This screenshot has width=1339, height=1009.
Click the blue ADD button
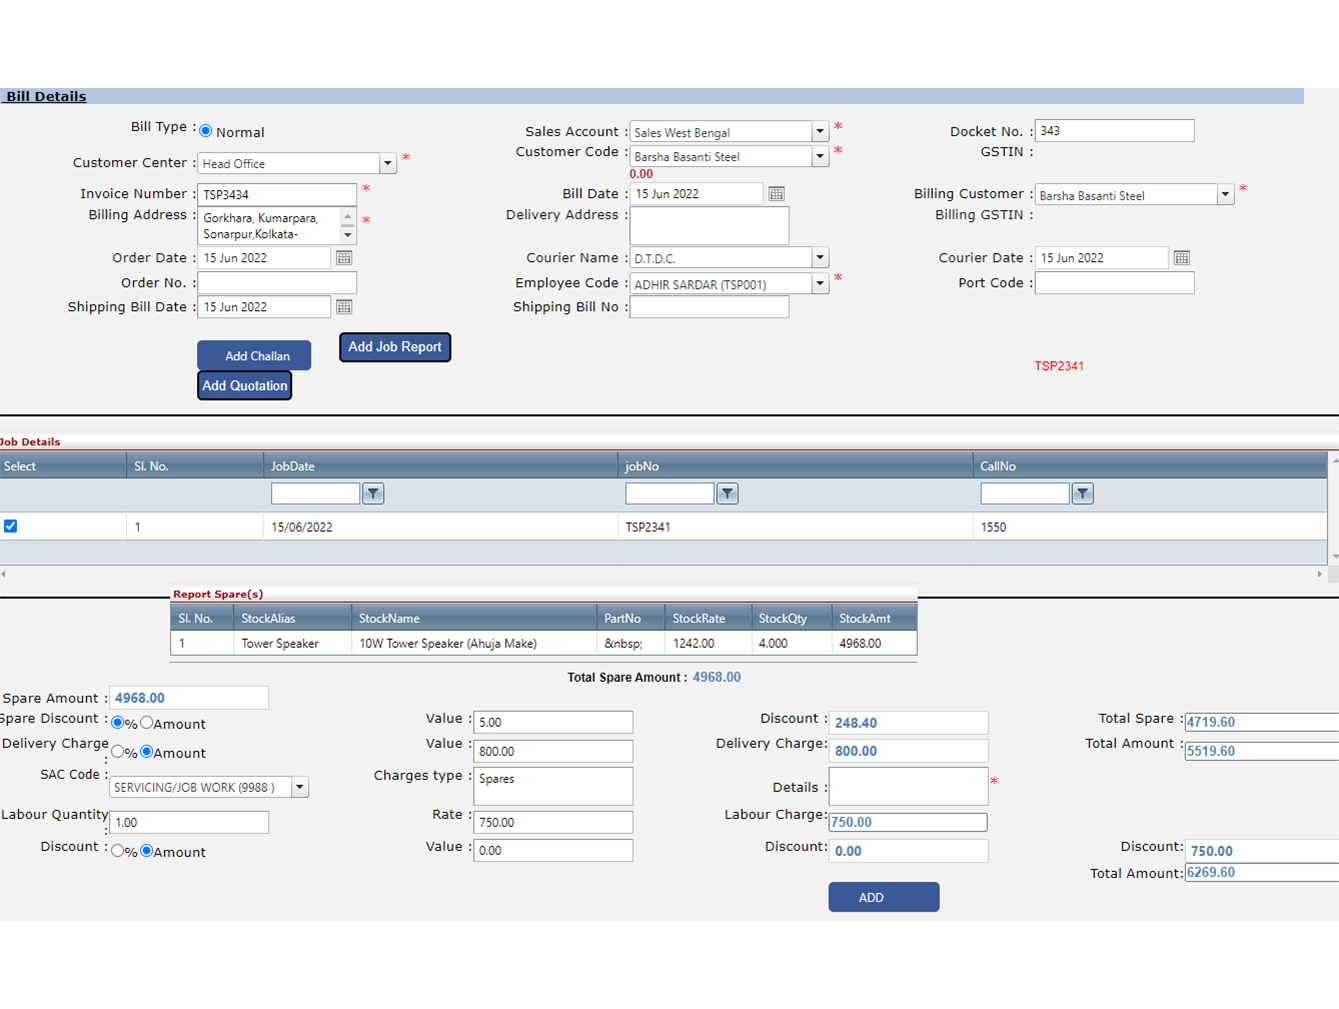coord(884,897)
